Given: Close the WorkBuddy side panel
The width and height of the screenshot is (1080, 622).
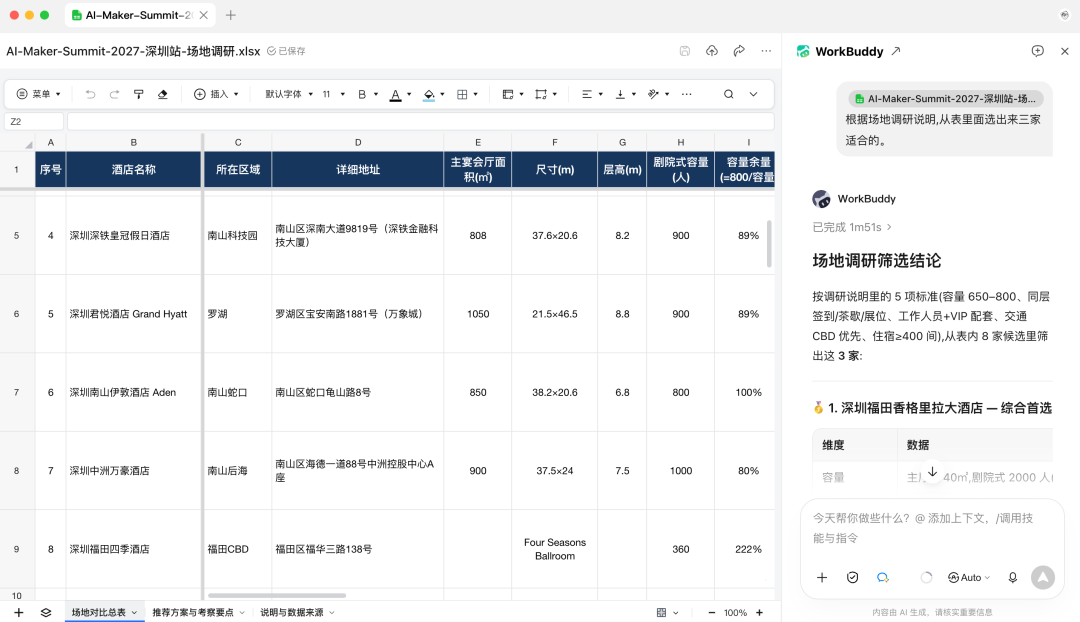Looking at the screenshot, I should (x=1064, y=51).
